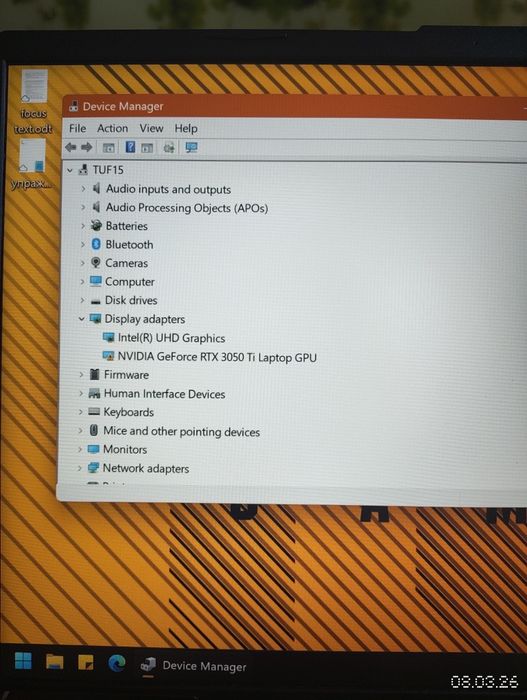Select the Human Interface Devices label
This screenshot has width=527, height=700.
(x=164, y=394)
